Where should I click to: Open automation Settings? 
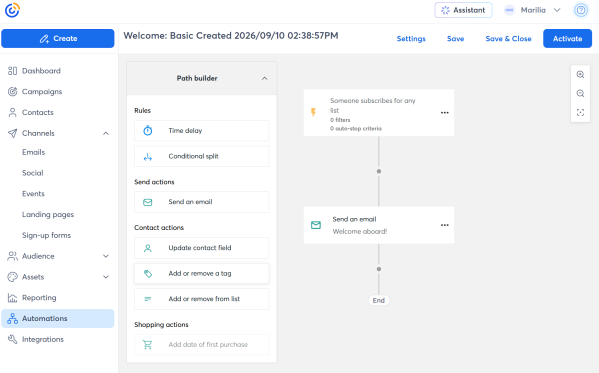(x=411, y=39)
